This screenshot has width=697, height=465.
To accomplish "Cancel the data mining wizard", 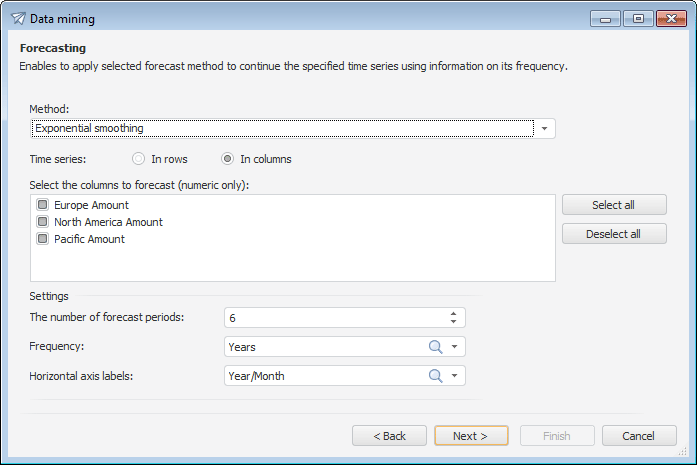I will [638, 436].
